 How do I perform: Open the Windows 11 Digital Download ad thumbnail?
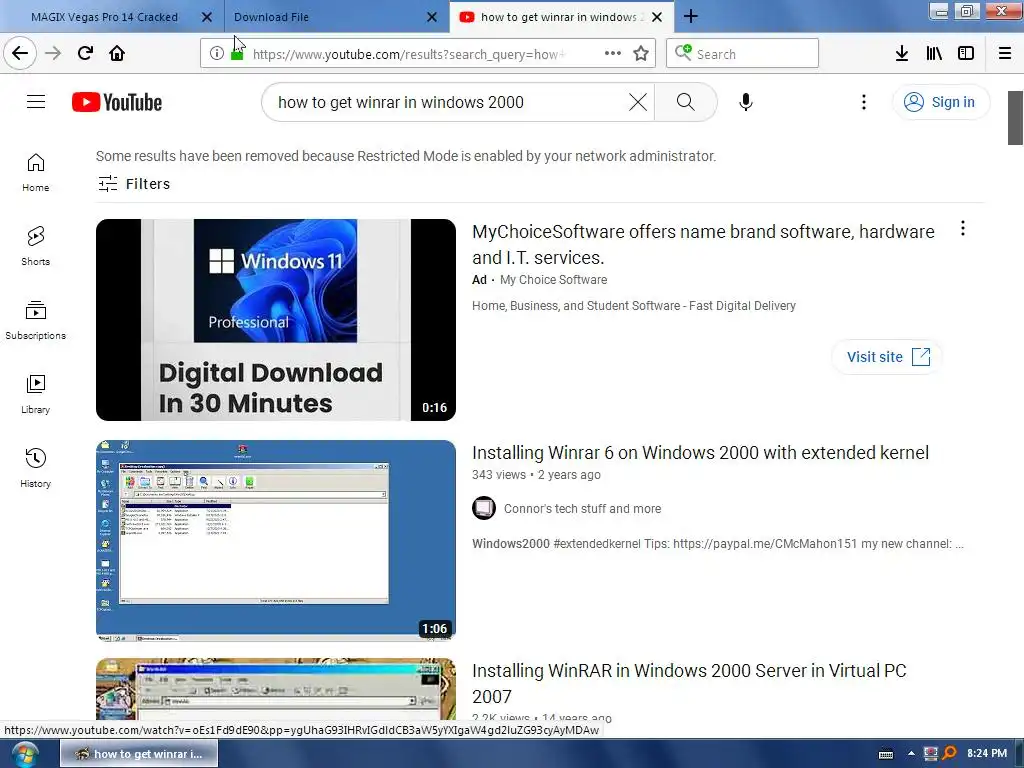pos(276,320)
